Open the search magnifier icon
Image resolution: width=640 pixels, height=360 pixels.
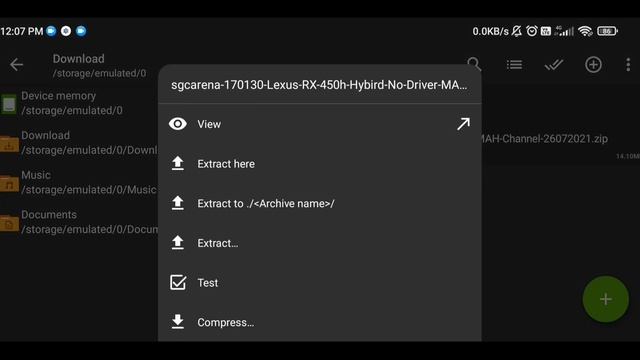tap(474, 64)
